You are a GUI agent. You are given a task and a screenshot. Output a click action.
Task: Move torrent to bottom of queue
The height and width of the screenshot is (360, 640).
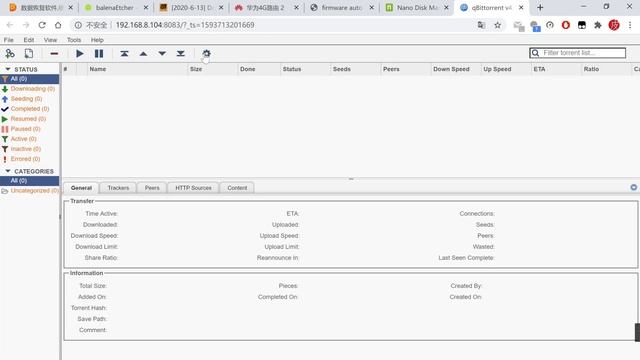[181, 53]
